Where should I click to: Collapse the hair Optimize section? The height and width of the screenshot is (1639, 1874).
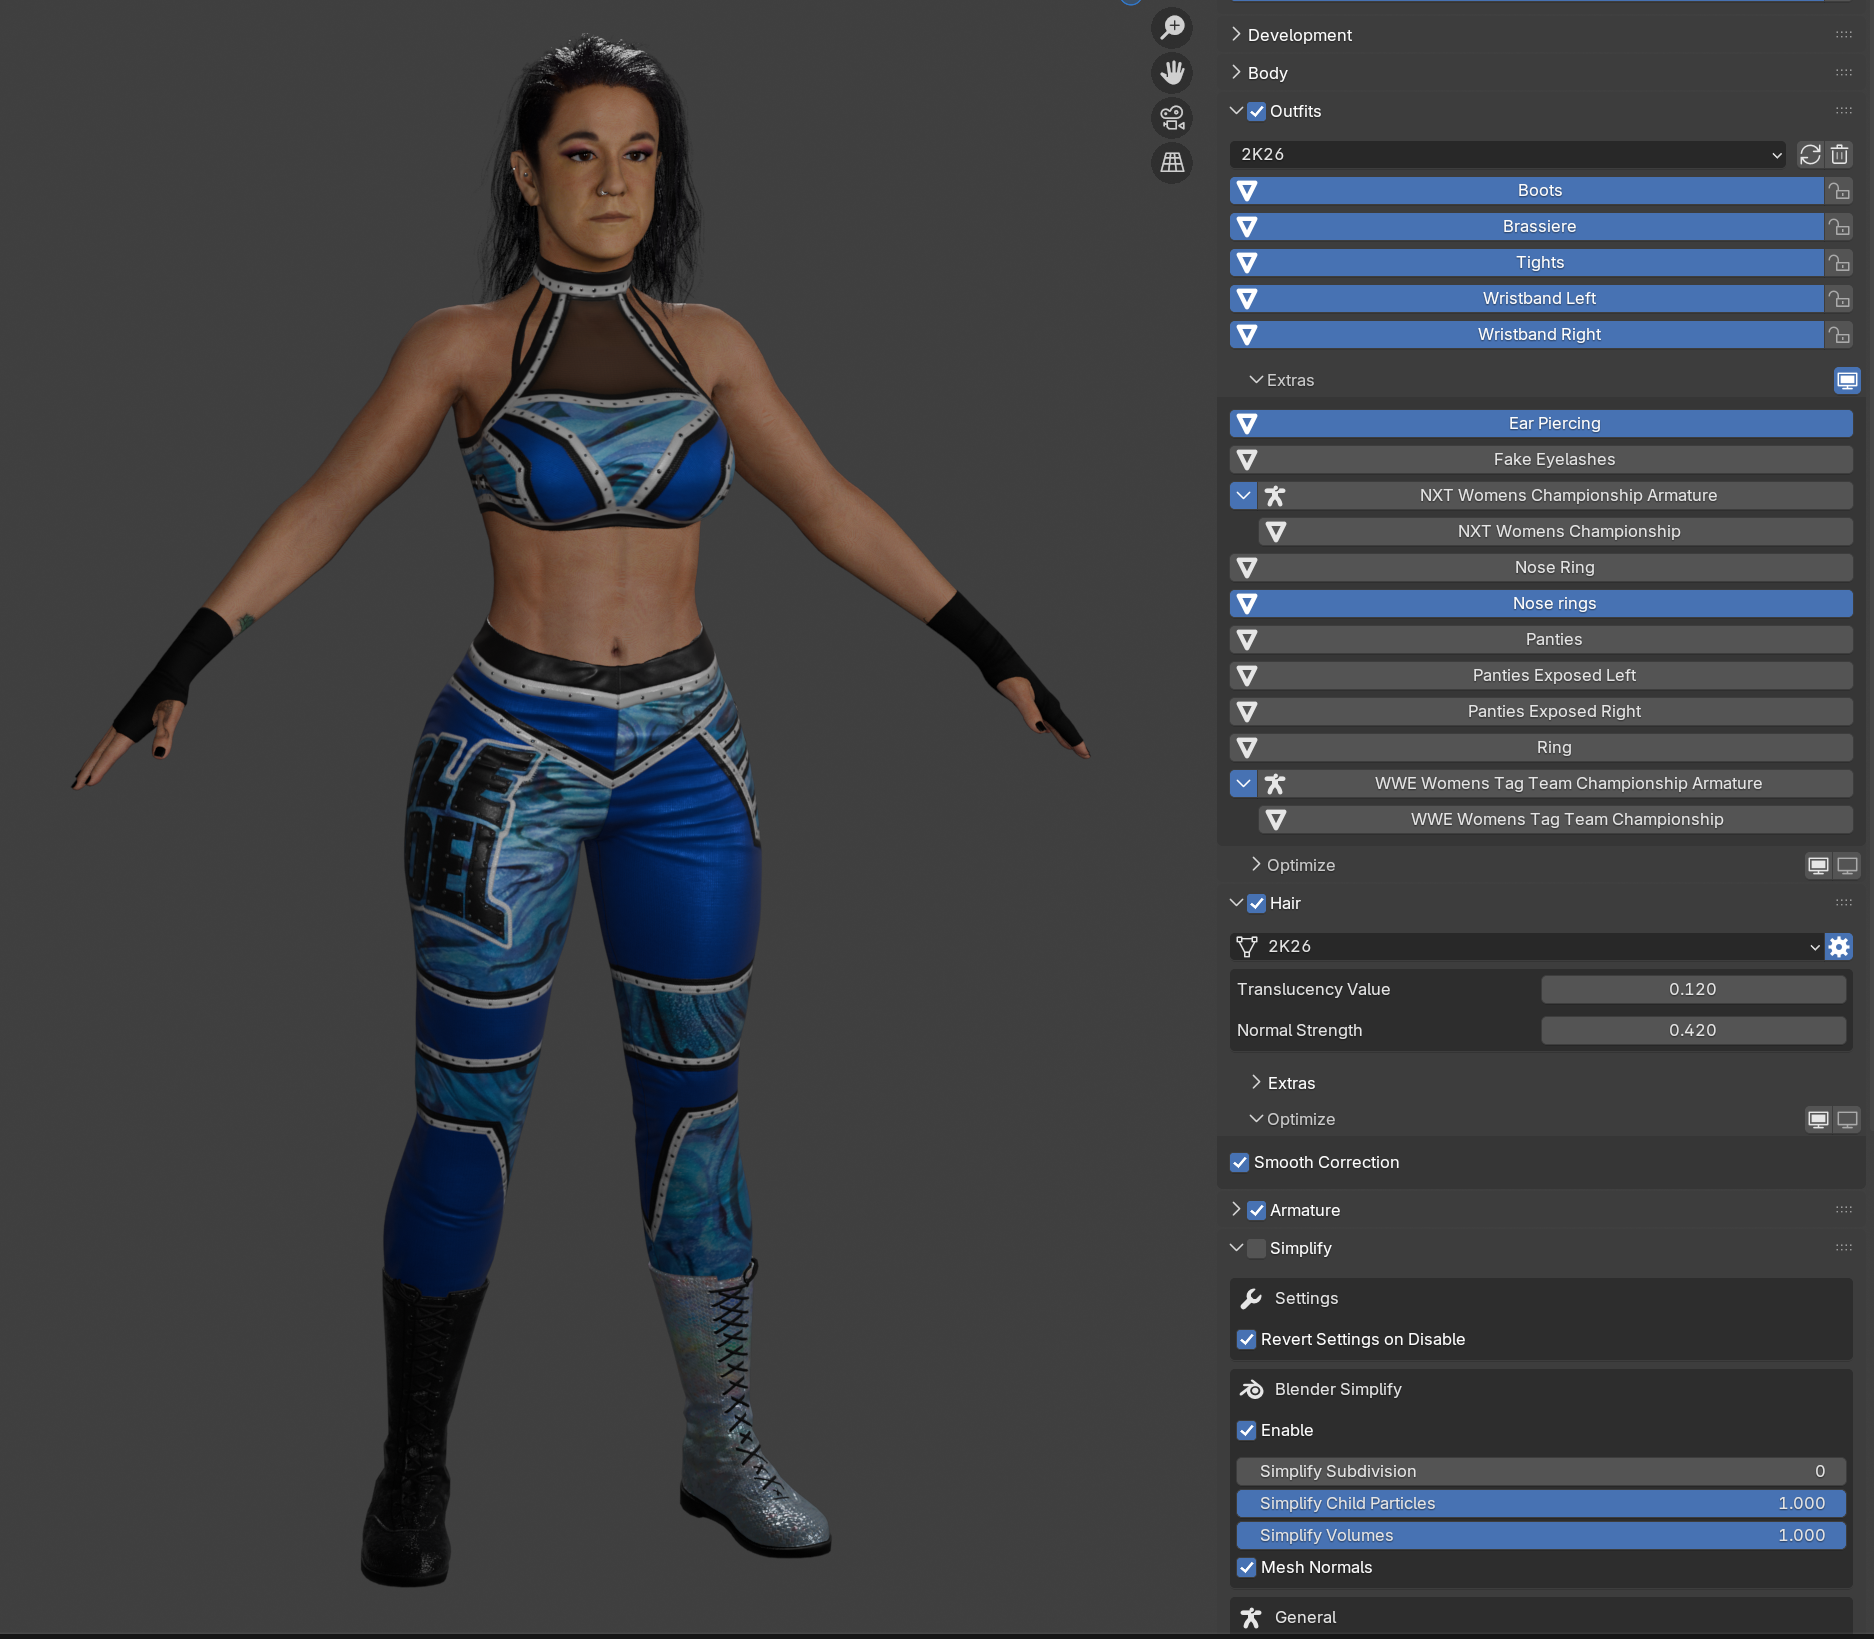click(1257, 1119)
